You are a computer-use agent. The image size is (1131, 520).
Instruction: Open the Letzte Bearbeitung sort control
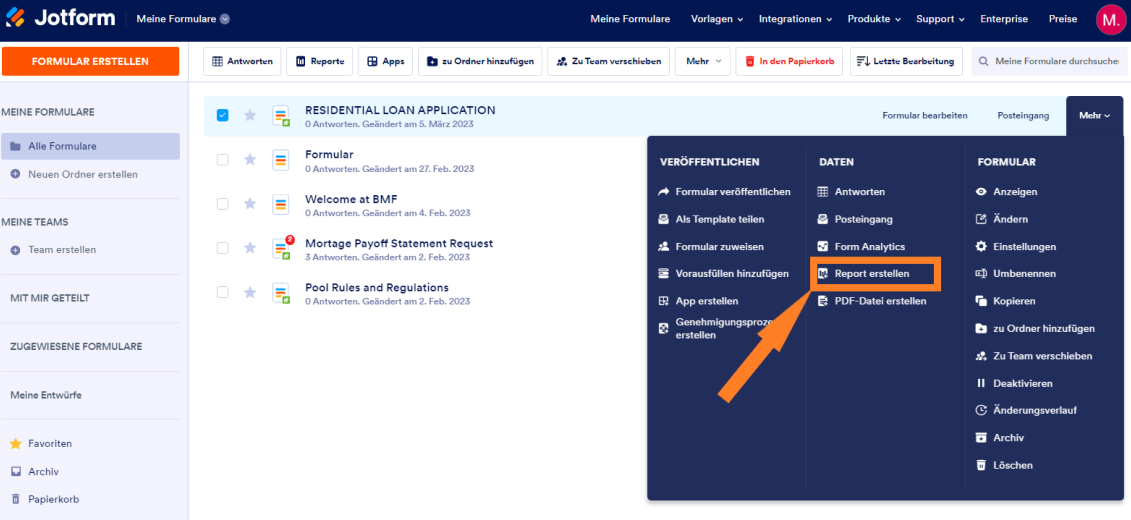pyautogui.click(x=907, y=61)
